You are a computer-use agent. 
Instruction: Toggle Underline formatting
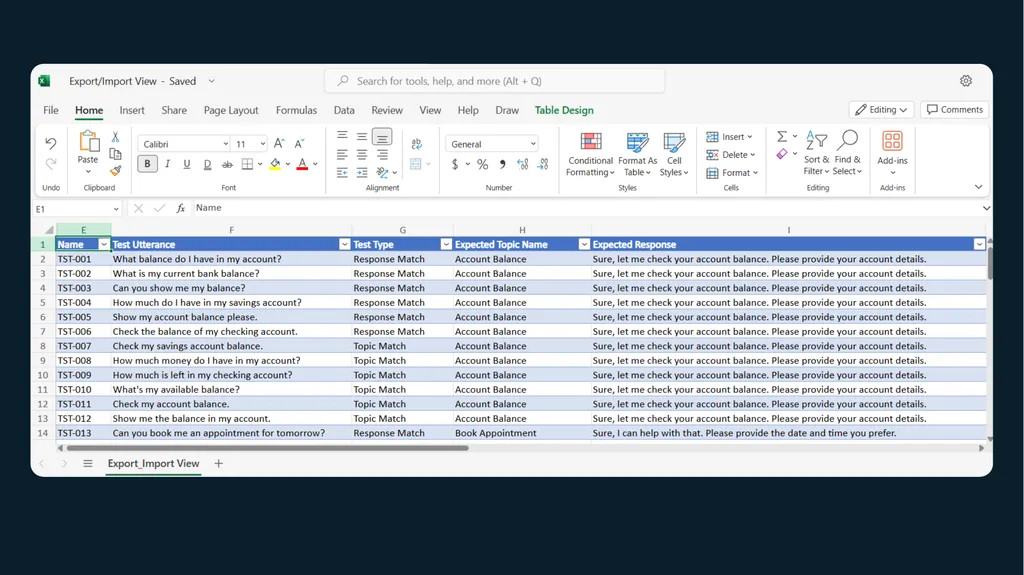(x=187, y=164)
